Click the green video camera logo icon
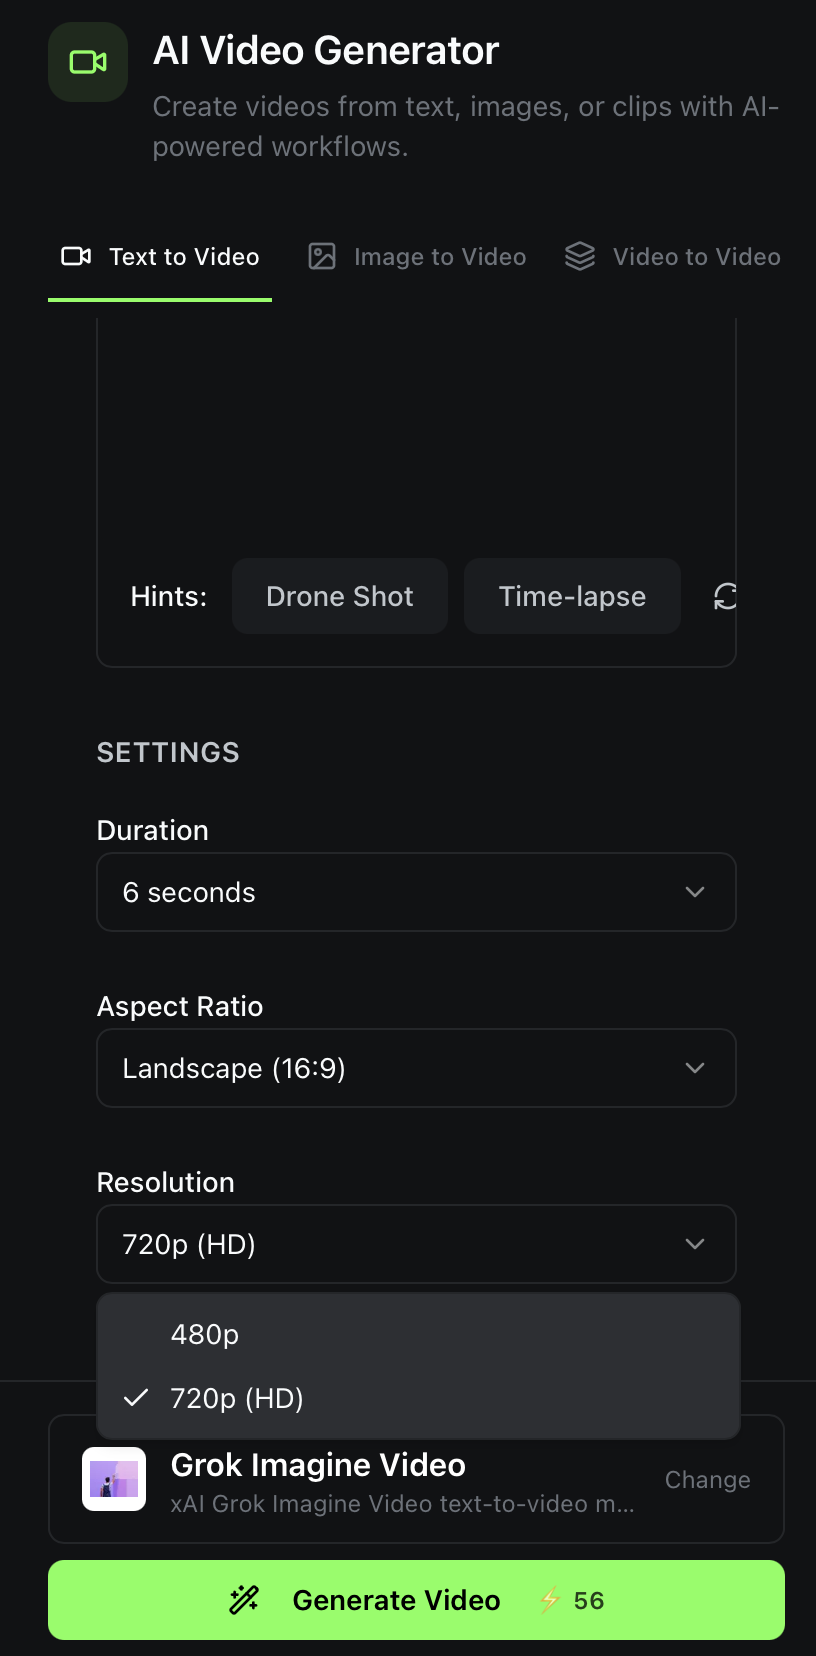Image resolution: width=816 pixels, height=1656 pixels. [88, 62]
